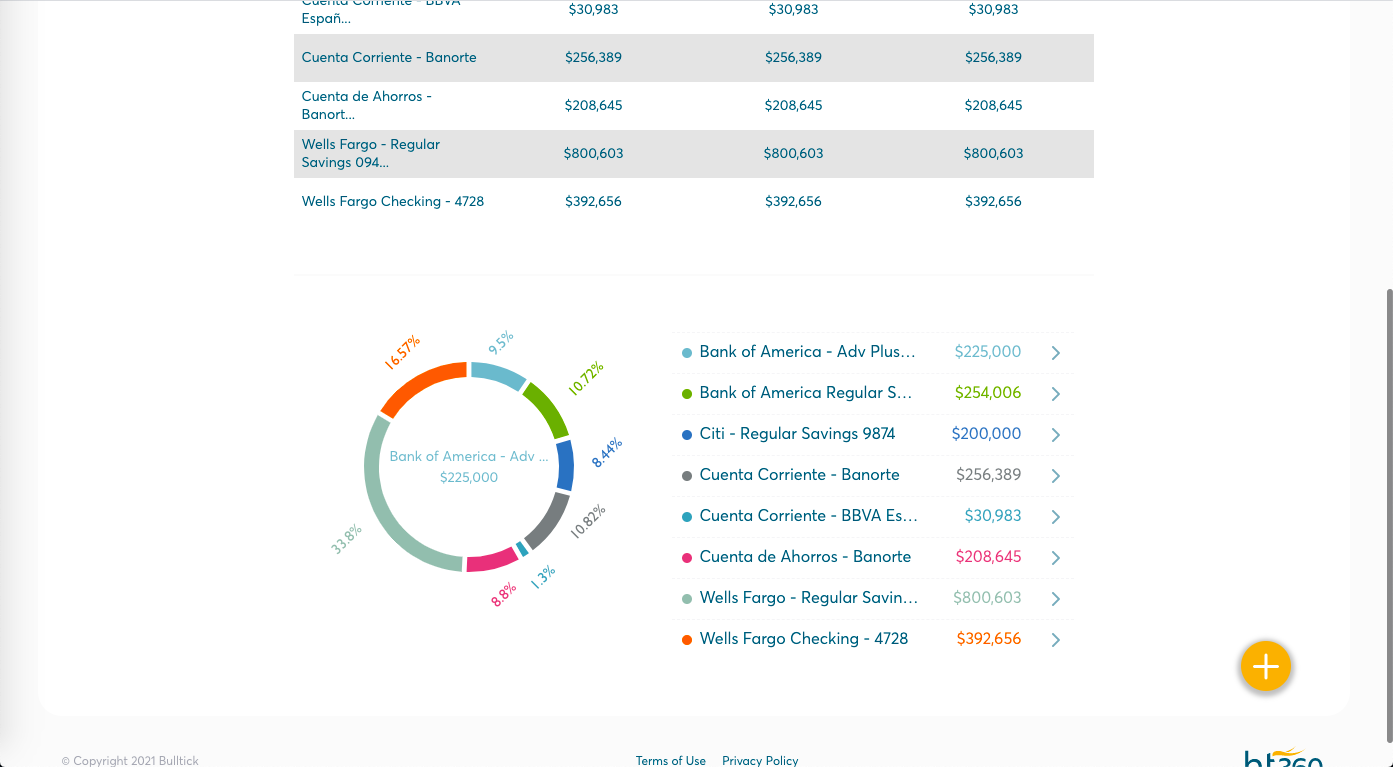This screenshot has width=1393, height=767.
Task: Expand the Wells Fargo Regular Savings chevron
Action: pyautogui.click(x=1056, y=599)
